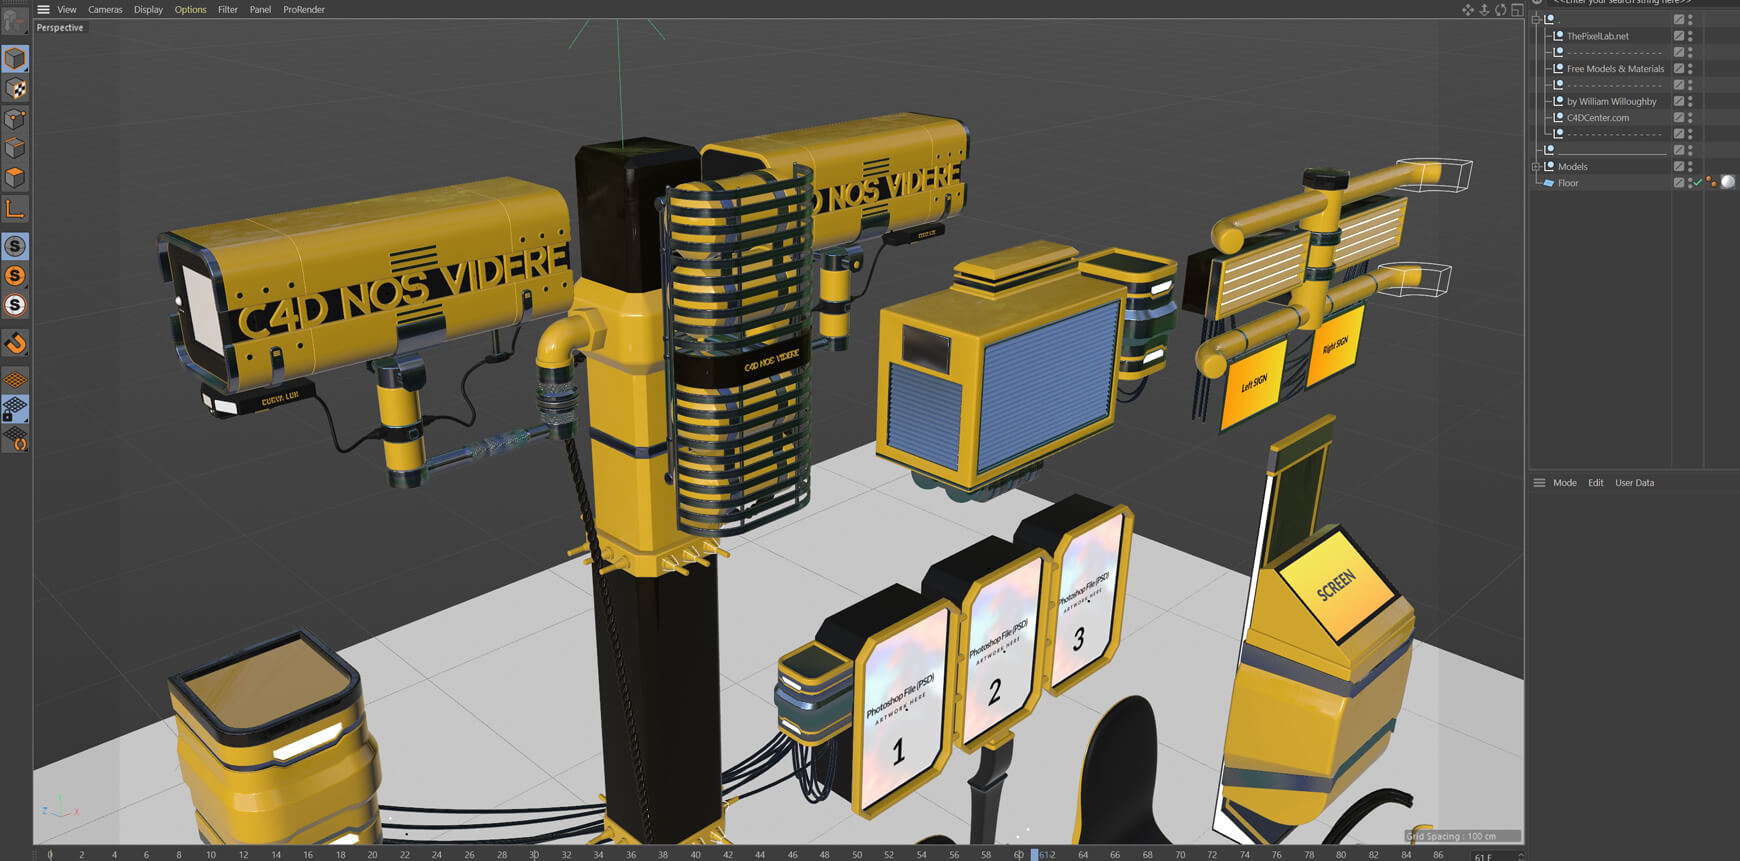Viewport: 1740px width, 861px height.
Task: Click the C4DCenter.com null icon
Action: tap(1558, 118)
